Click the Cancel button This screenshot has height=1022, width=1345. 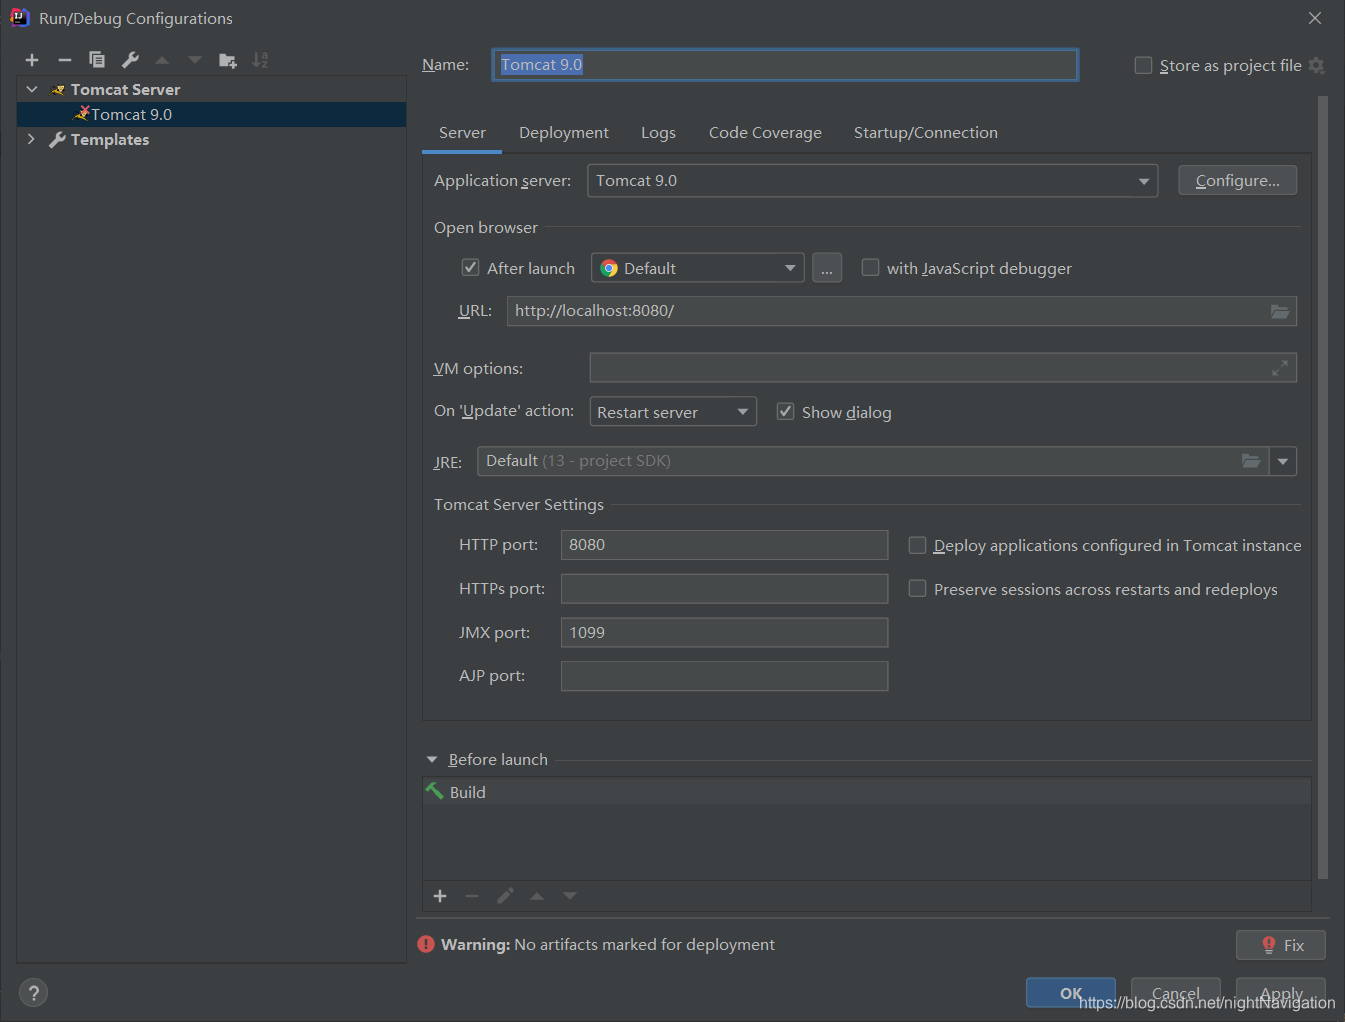coord(1176,993)
